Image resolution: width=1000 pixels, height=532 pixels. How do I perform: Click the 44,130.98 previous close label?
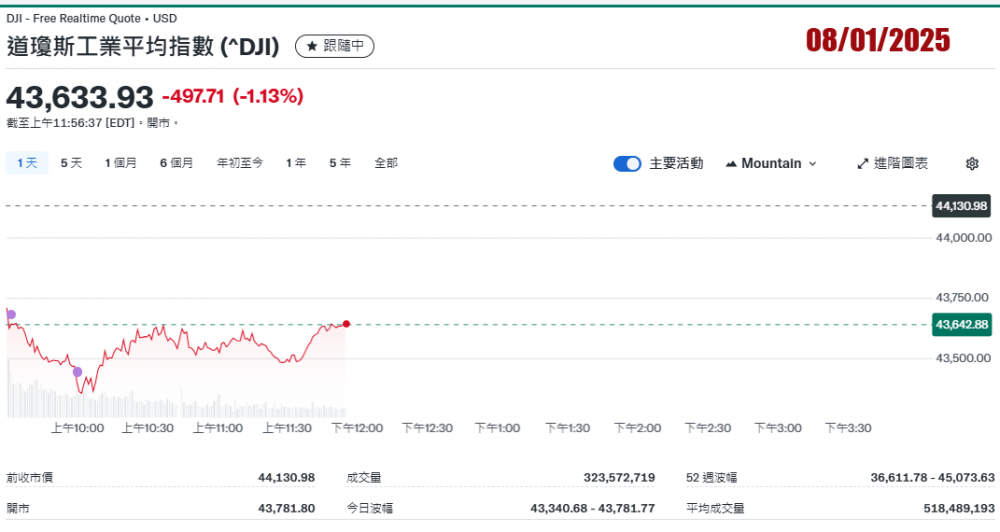[x=961, y=206]
